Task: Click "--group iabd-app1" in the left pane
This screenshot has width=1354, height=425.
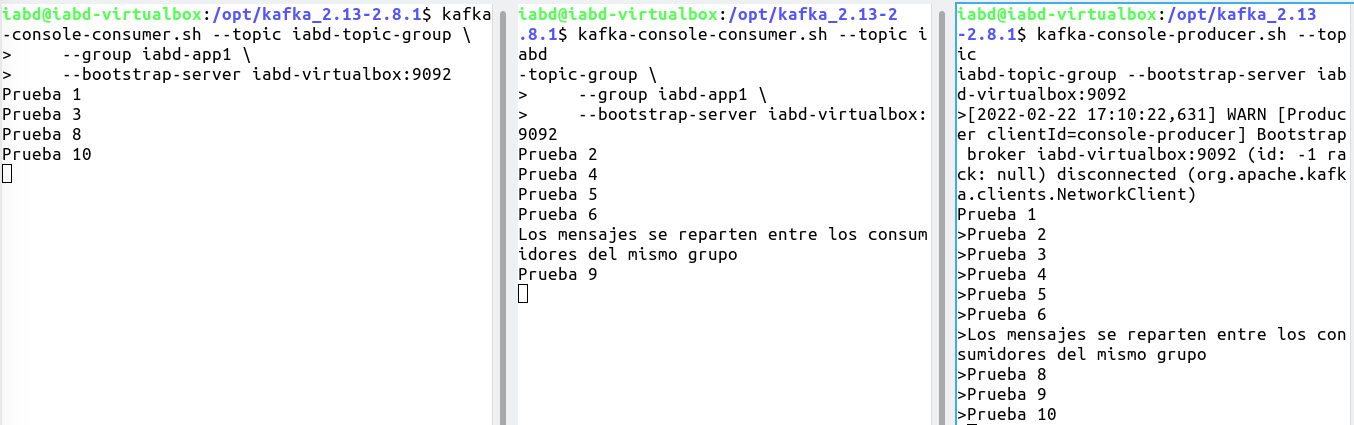Action: (x=146, y=54)
